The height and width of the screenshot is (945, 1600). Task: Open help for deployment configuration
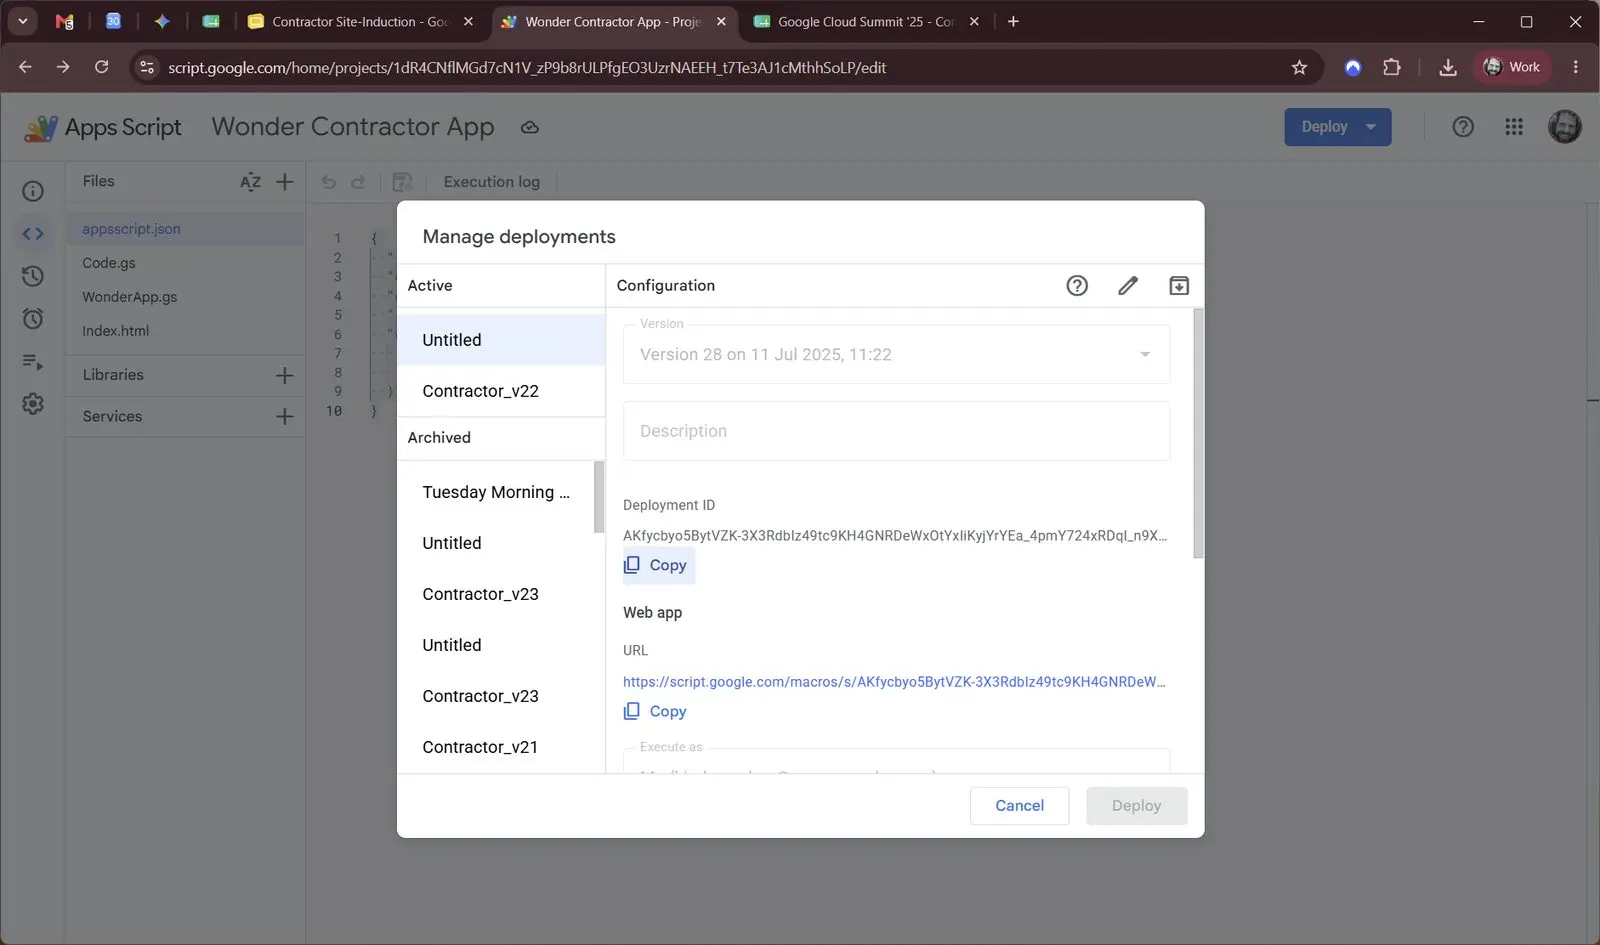click(x=1077, y=286)
